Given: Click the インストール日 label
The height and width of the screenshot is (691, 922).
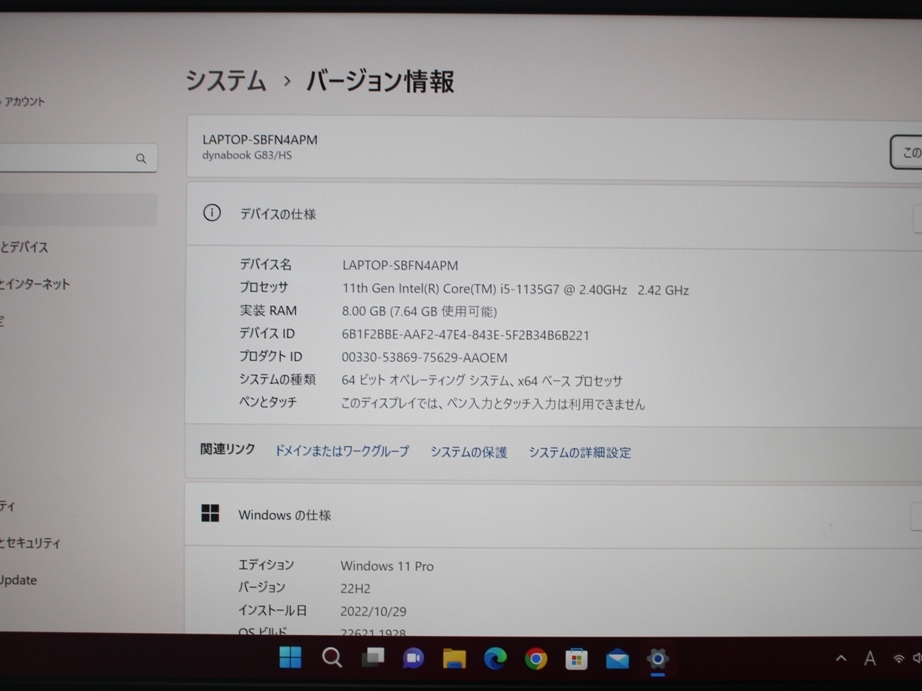Looking at the screenshot, I should (x=272, y=610).
